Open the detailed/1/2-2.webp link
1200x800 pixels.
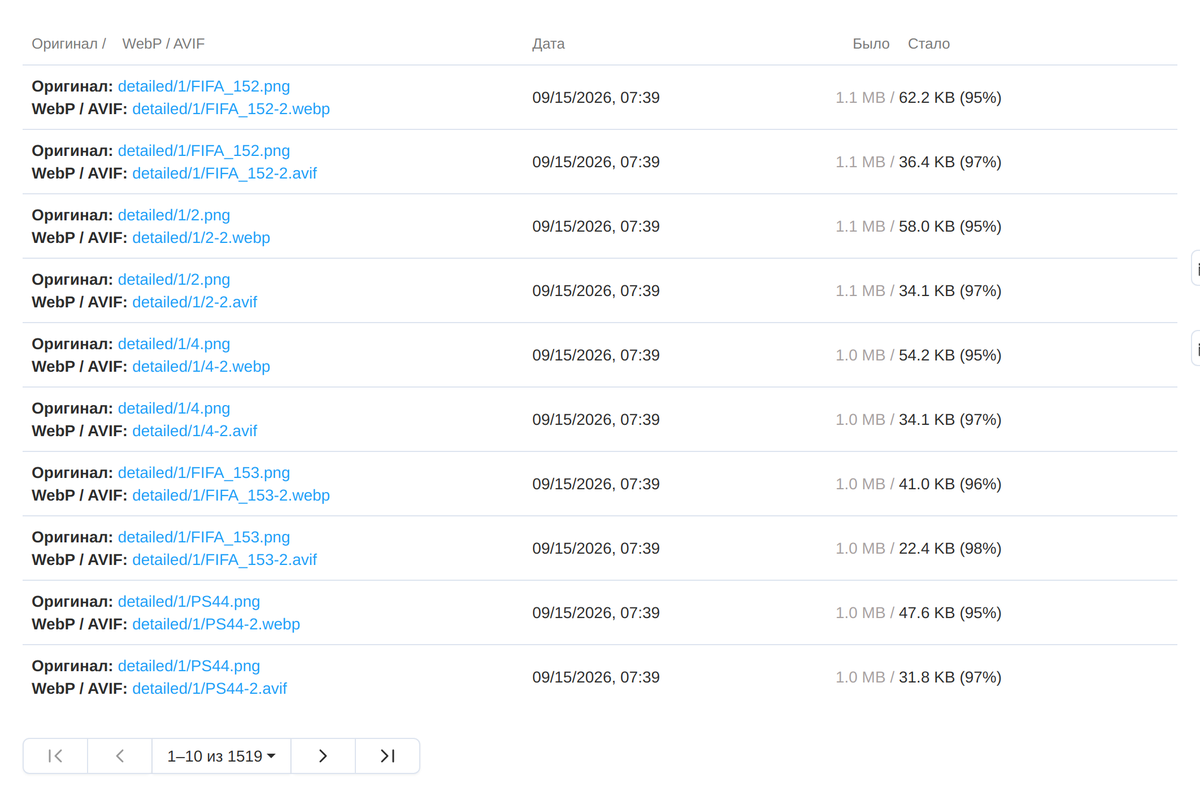(201, 238)
